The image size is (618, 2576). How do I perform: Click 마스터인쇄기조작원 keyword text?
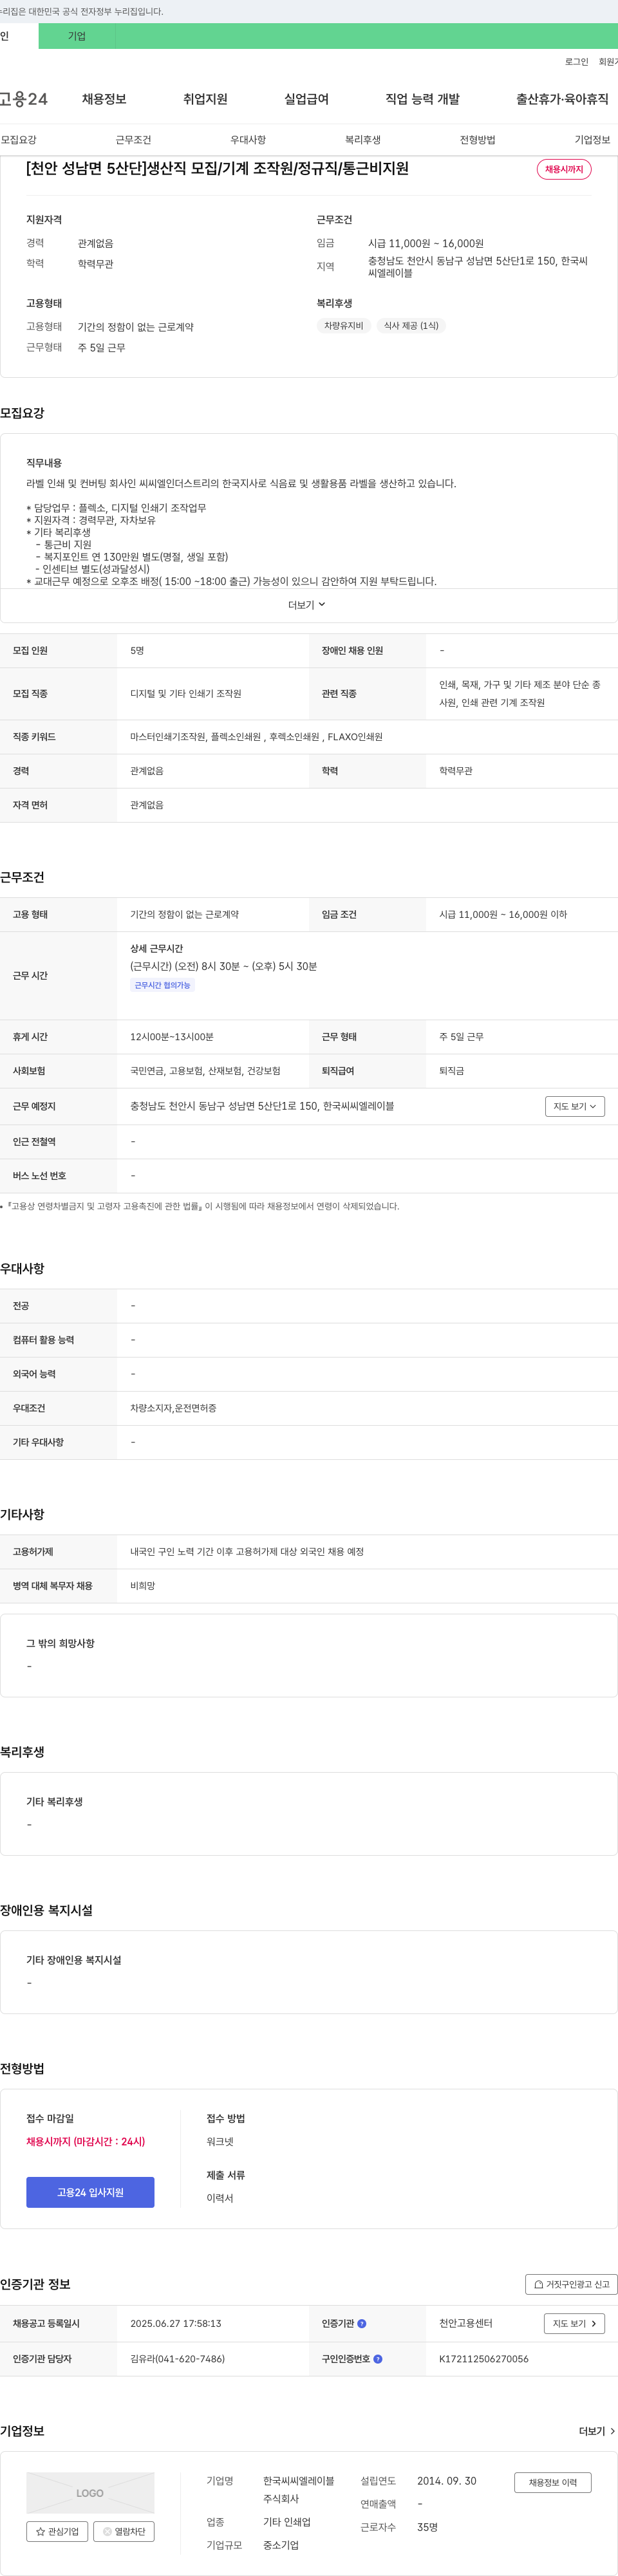click(x=167, y=736)
